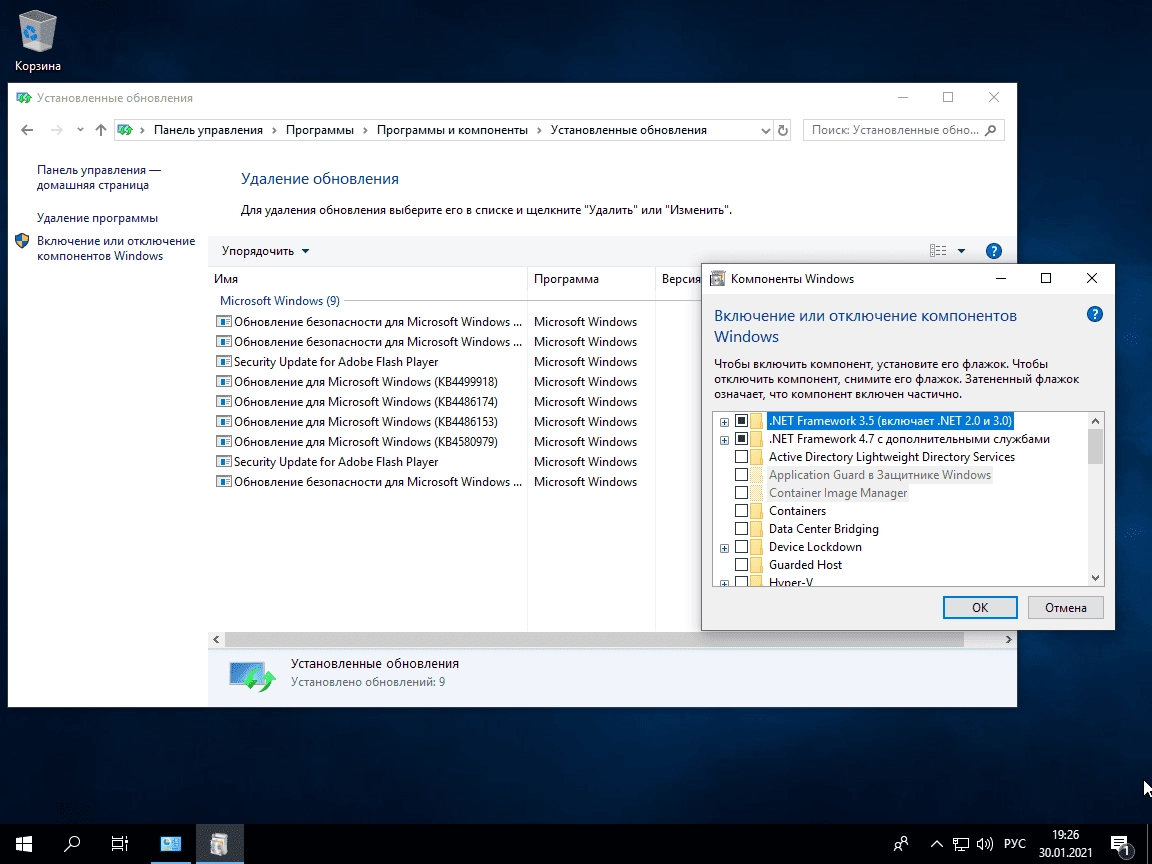Open People icon in system tray

(901, 843)
